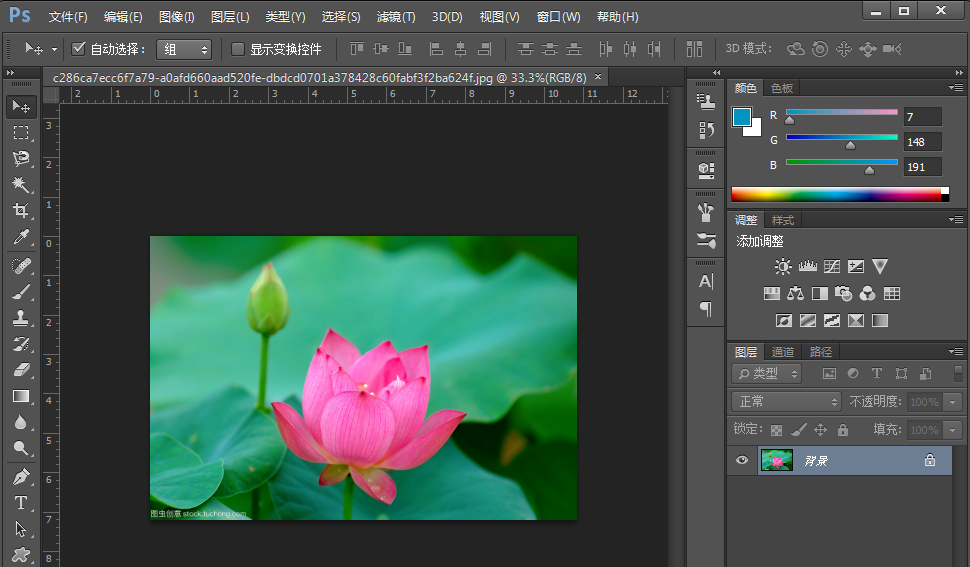Viewport: 970px width, 567px height.
Task: Hide the 背景 layer with eye icon
Action: [x=742, y=460]
